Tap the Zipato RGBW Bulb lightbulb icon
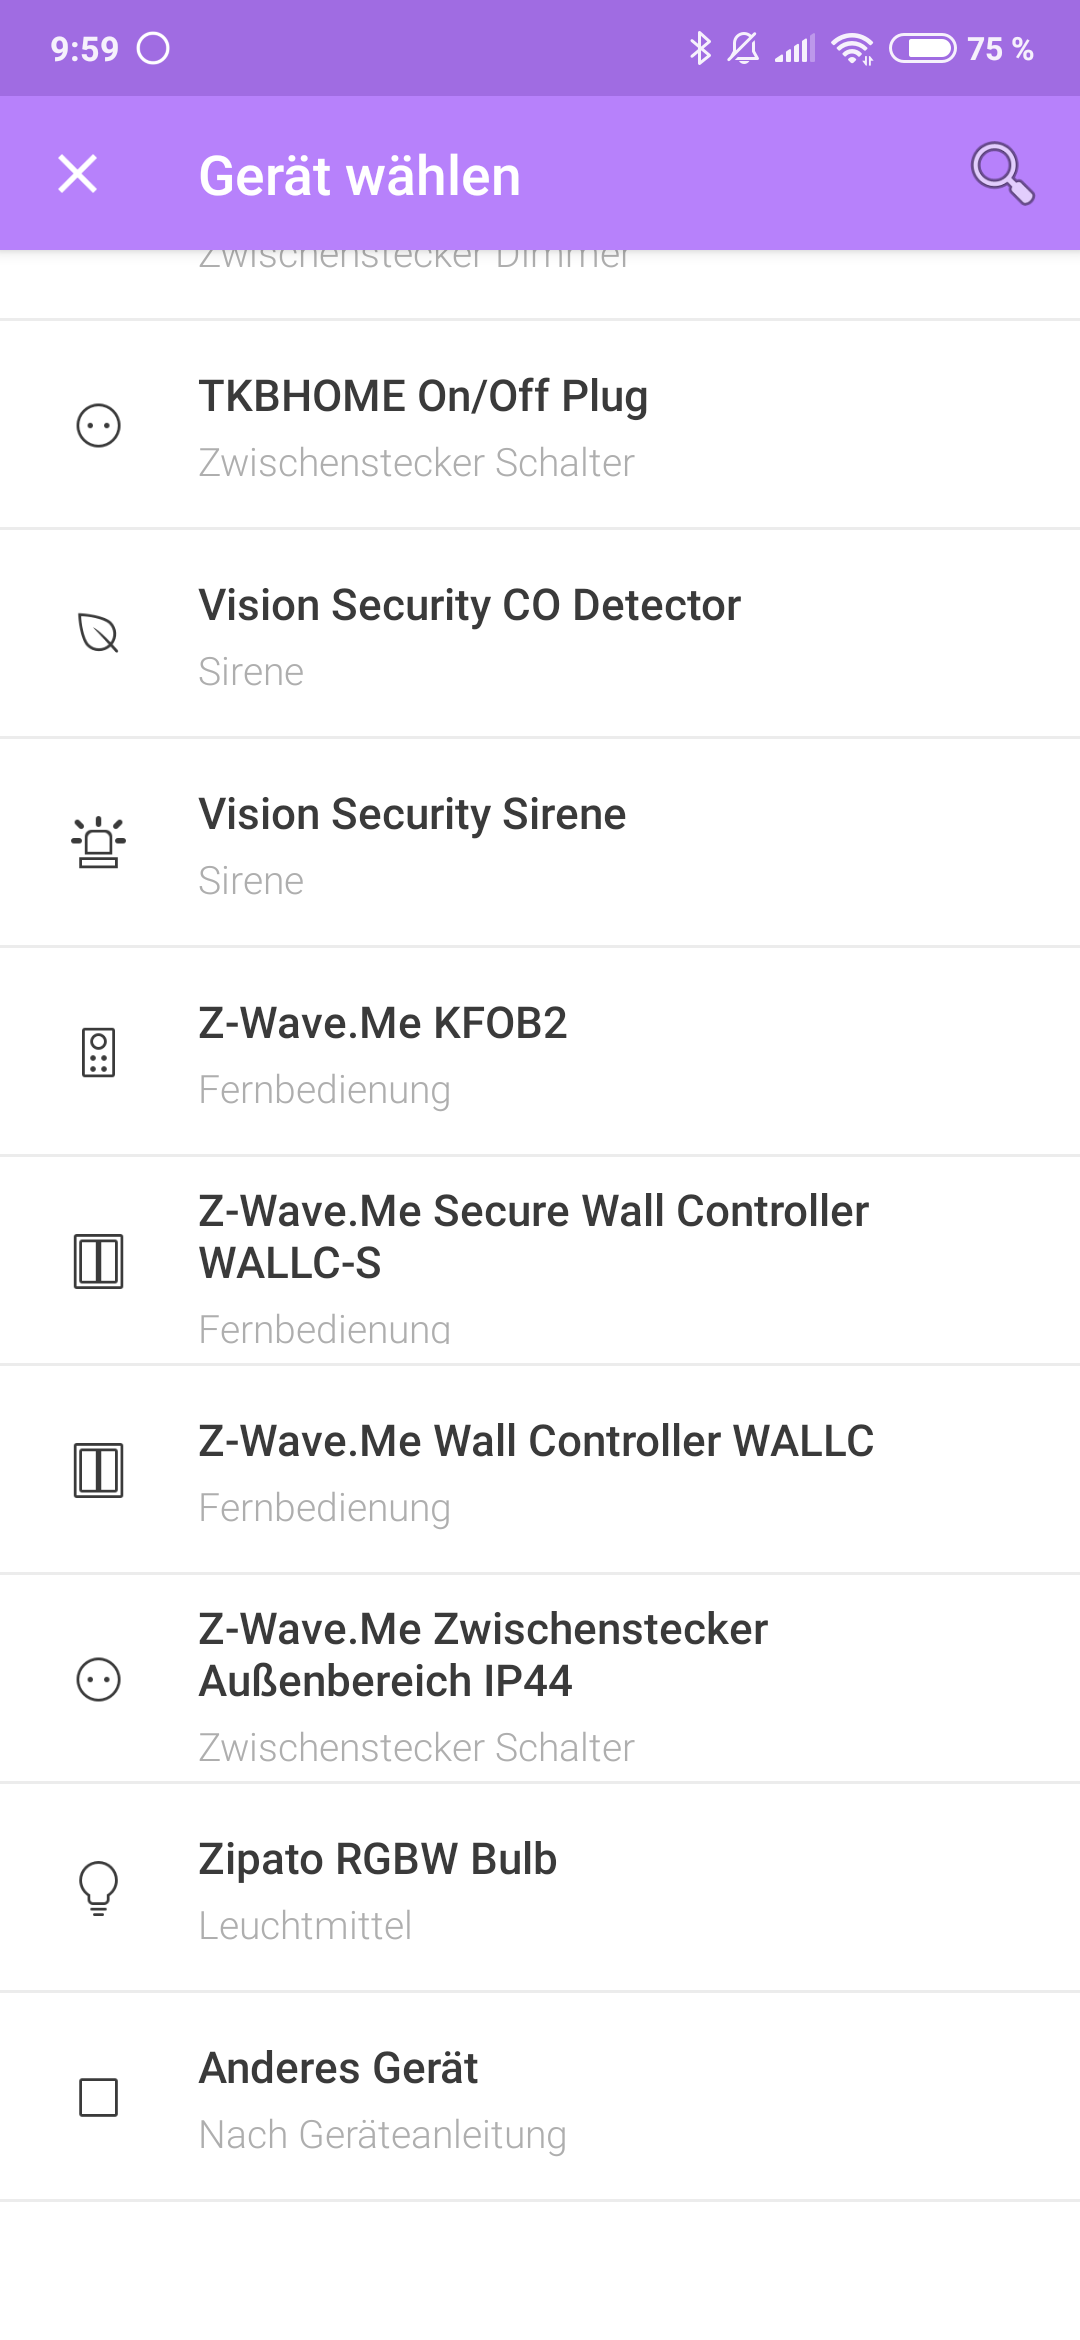This screenshot has height=2340, width=1080. [x=99, y=1888]
